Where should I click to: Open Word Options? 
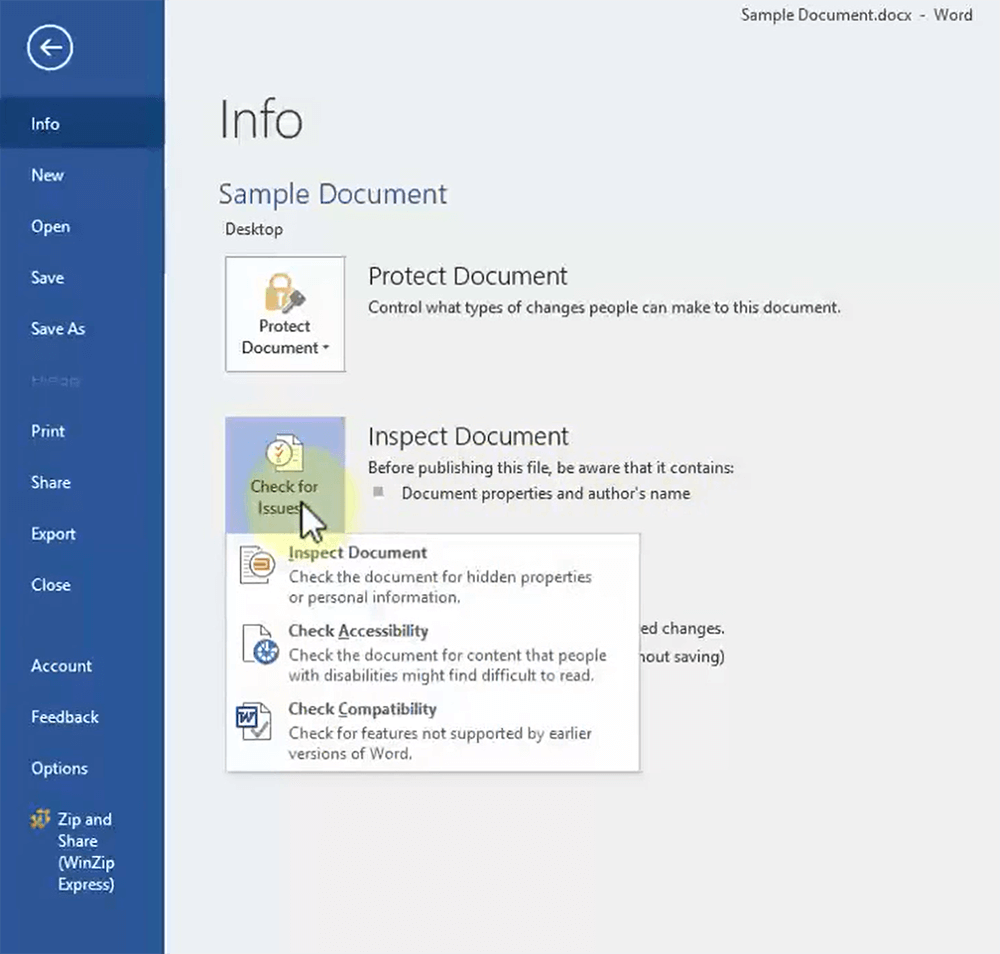click(59, 768)
